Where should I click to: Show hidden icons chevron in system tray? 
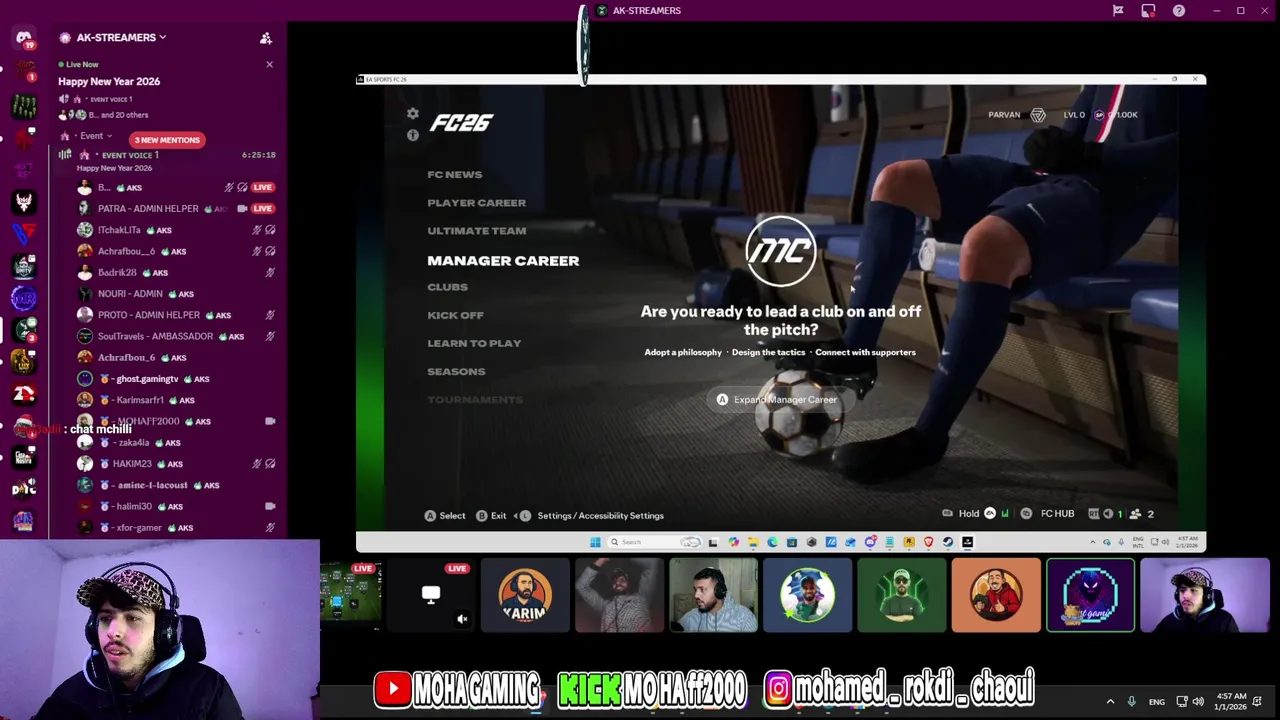pos(1110,702)
